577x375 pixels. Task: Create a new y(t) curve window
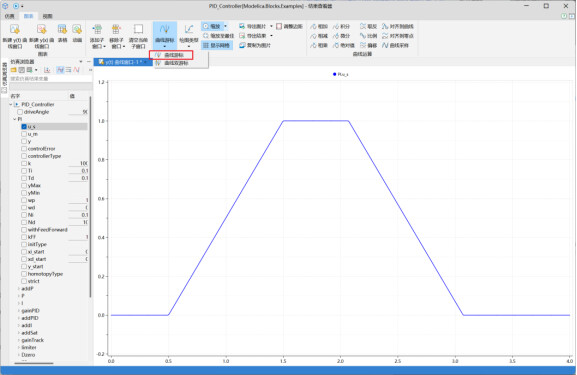15,36
